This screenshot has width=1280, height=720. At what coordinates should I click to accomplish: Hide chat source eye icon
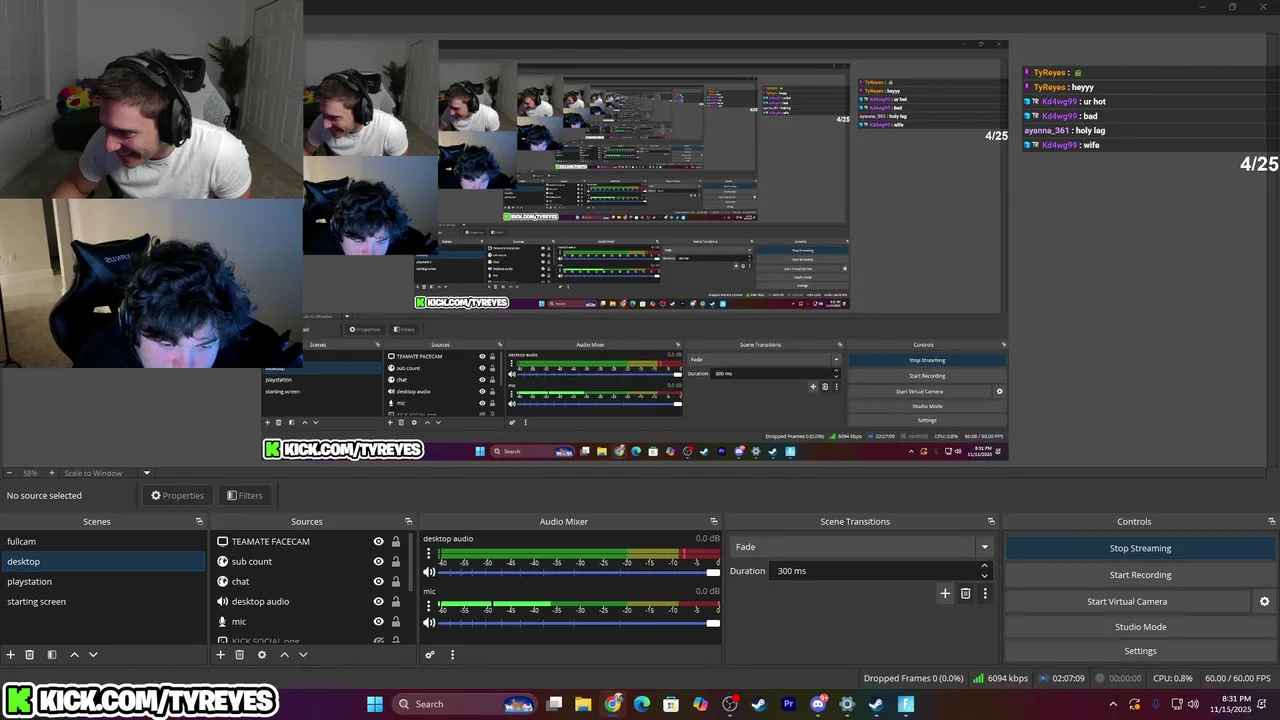pyautogui.click(x=378, y=581)
